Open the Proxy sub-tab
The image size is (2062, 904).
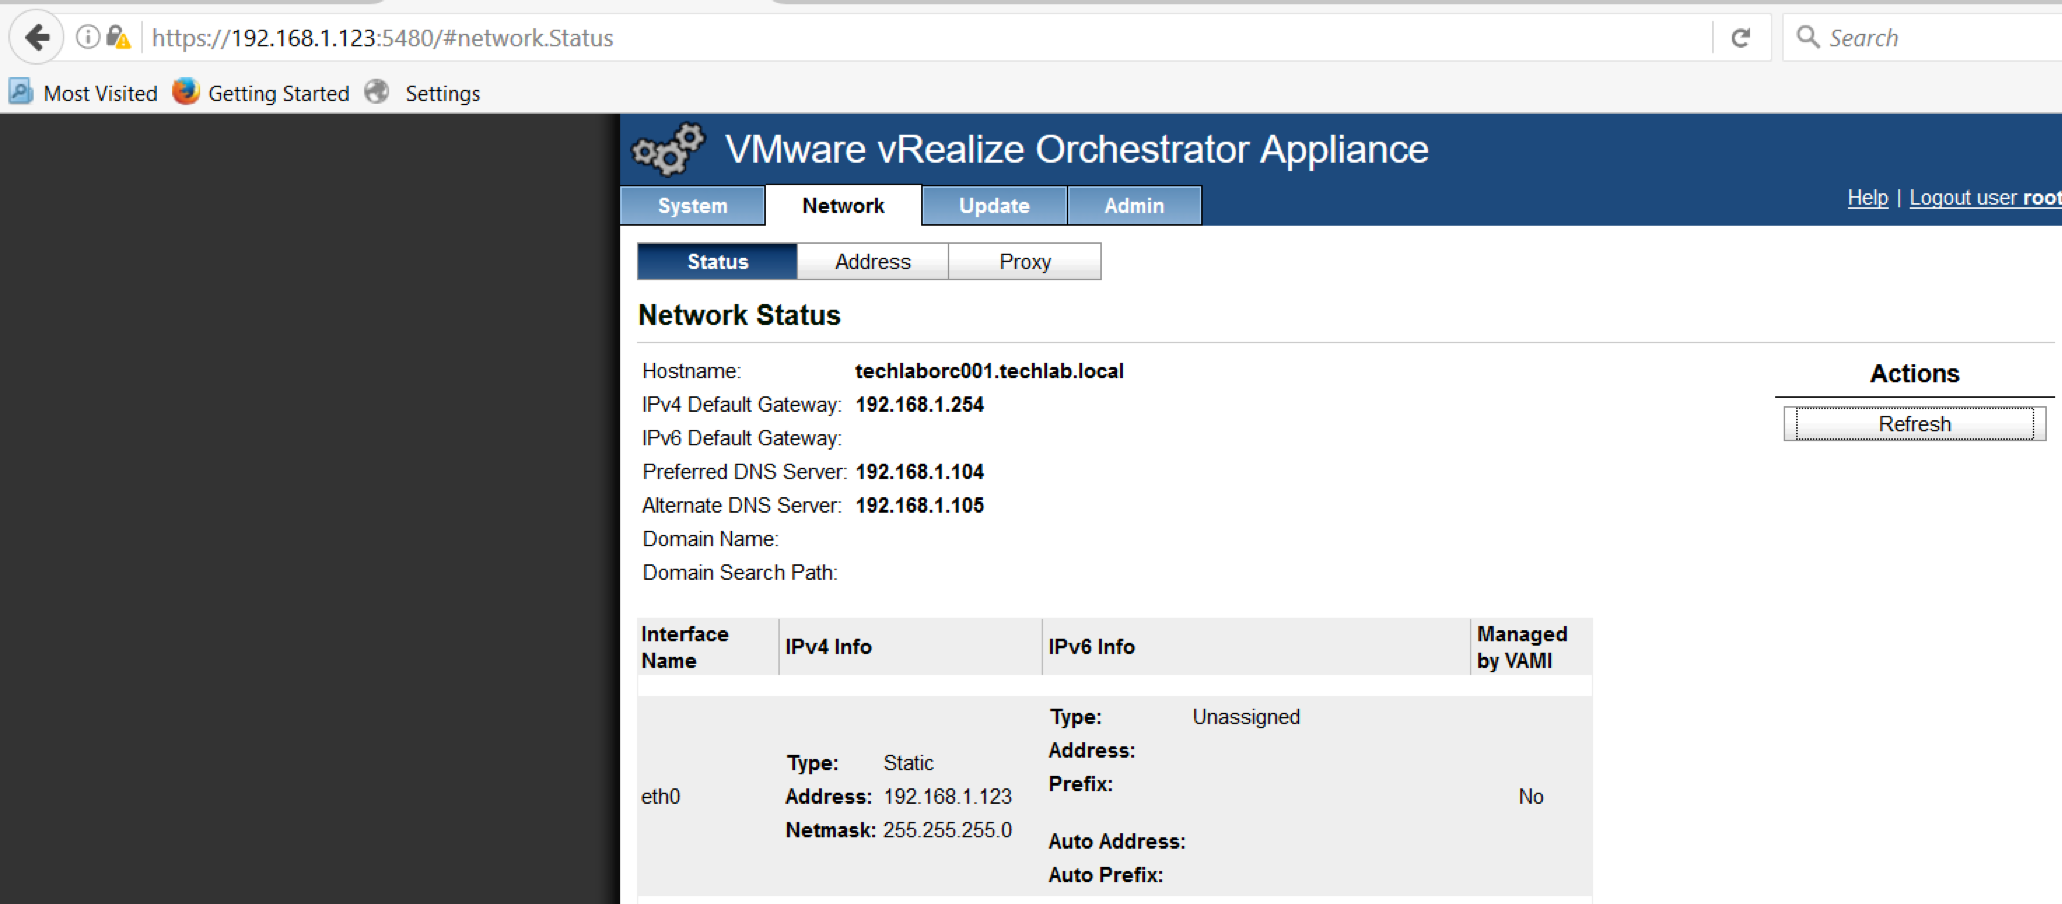[x=1025, y=262]
